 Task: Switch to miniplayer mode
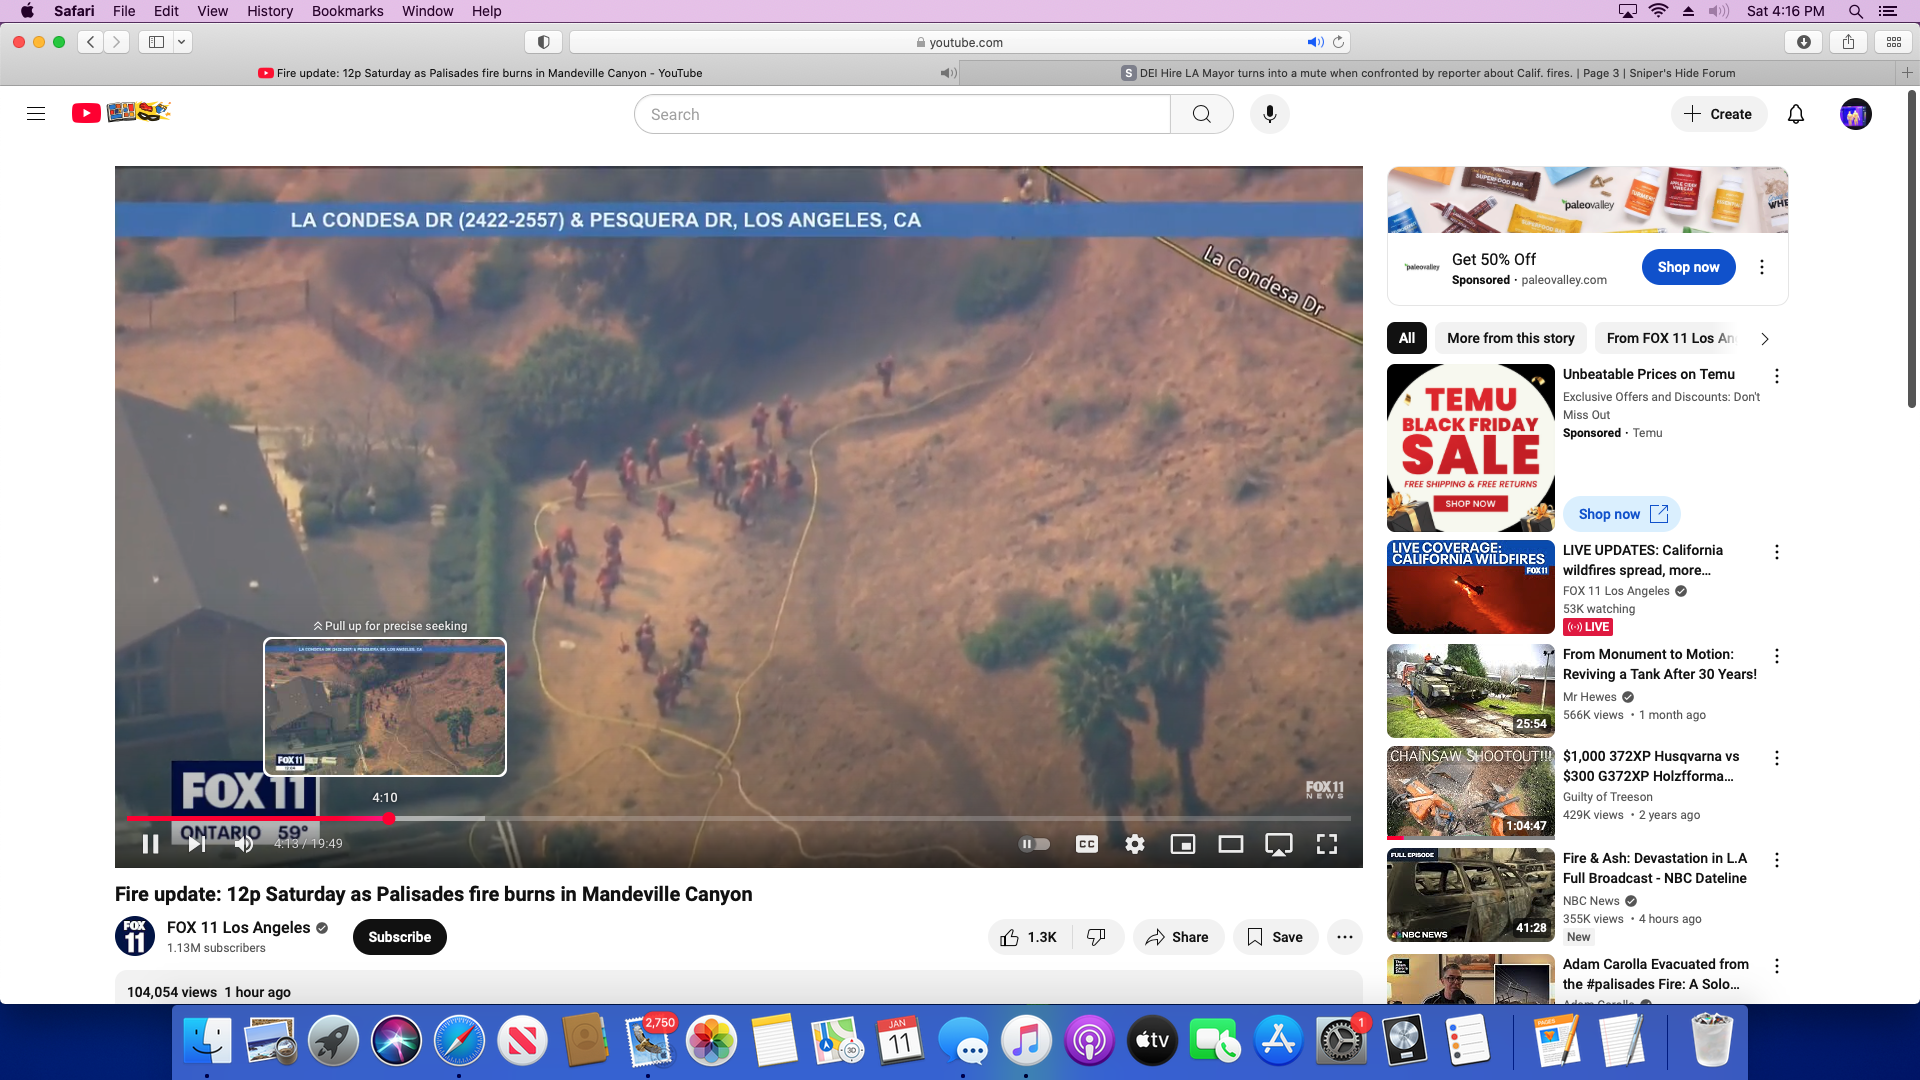point(1182,844)
